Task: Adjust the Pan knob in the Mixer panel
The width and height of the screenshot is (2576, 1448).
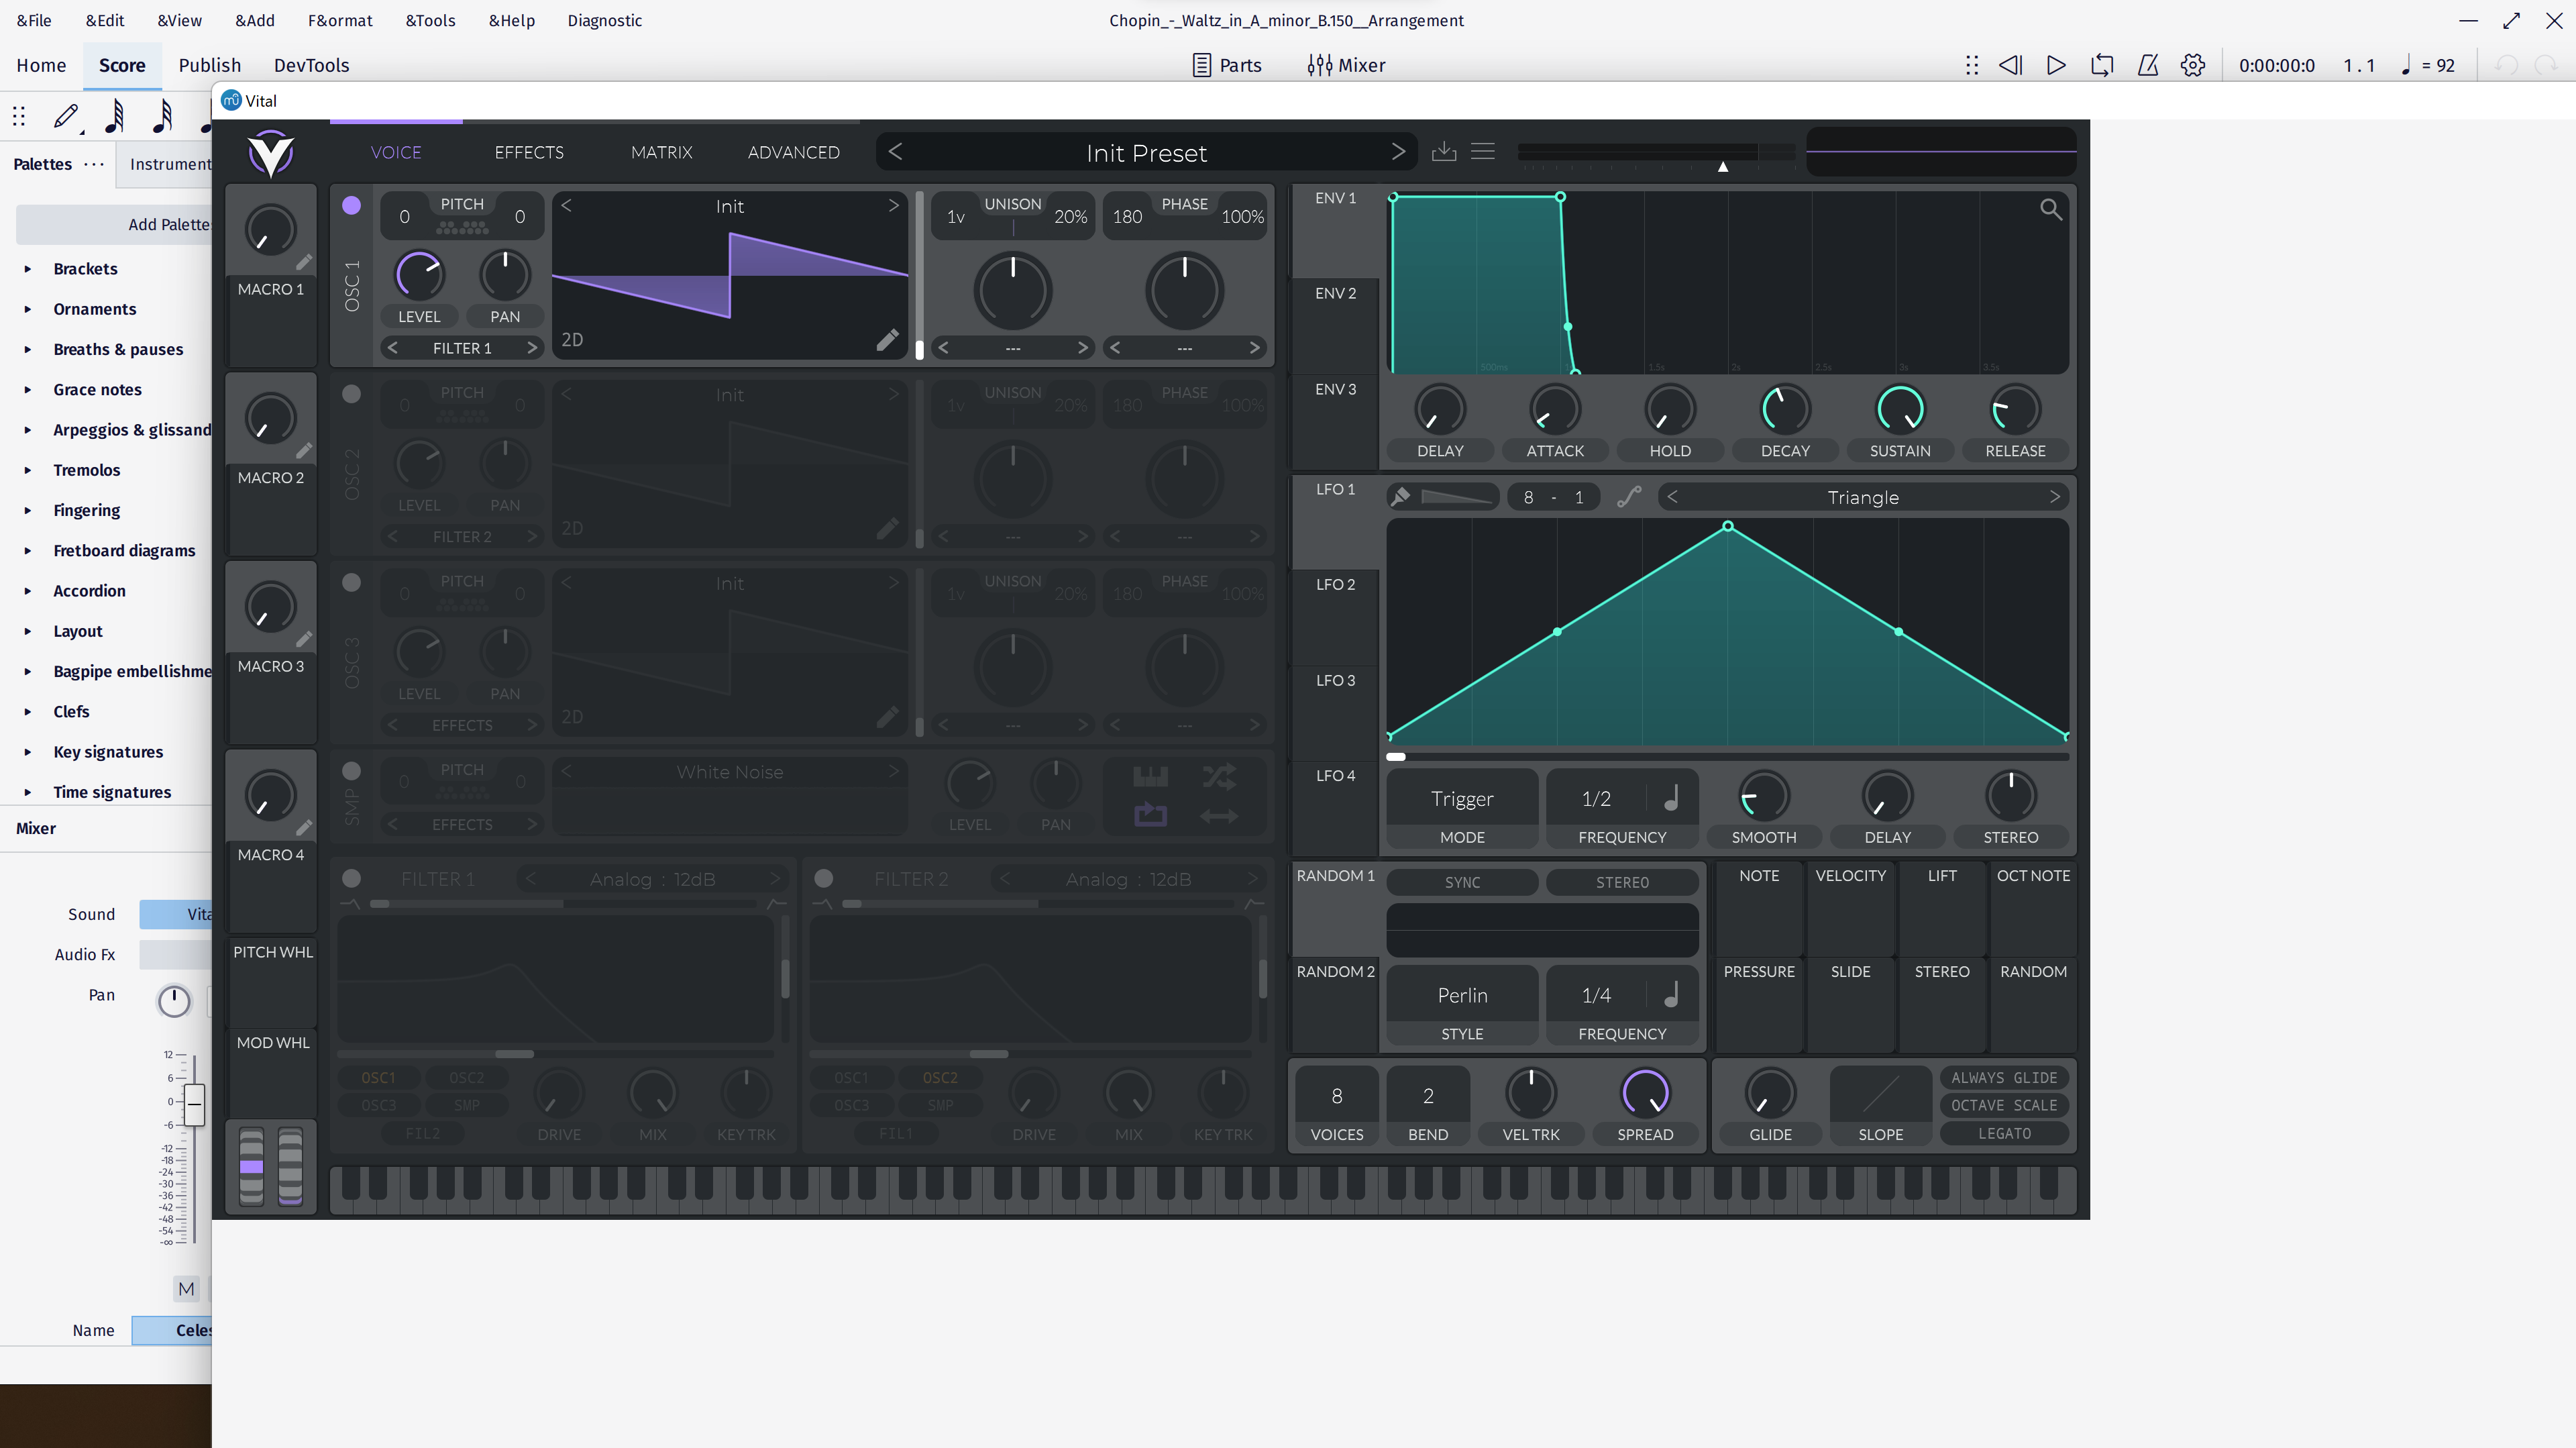Action: coord(174,1001)
